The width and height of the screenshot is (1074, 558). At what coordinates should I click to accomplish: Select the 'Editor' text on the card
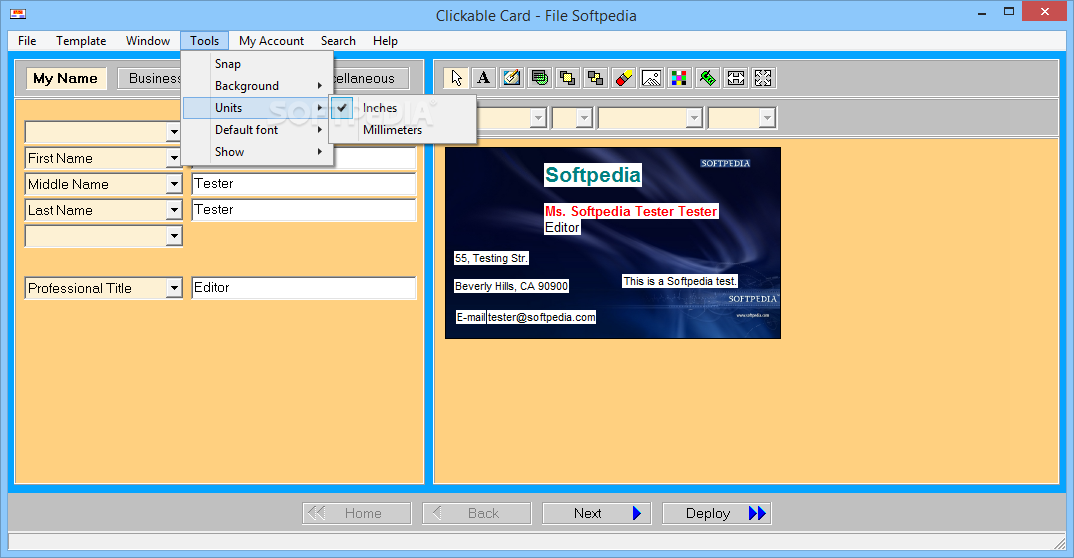pyautogui.click(x=562, y=227)
